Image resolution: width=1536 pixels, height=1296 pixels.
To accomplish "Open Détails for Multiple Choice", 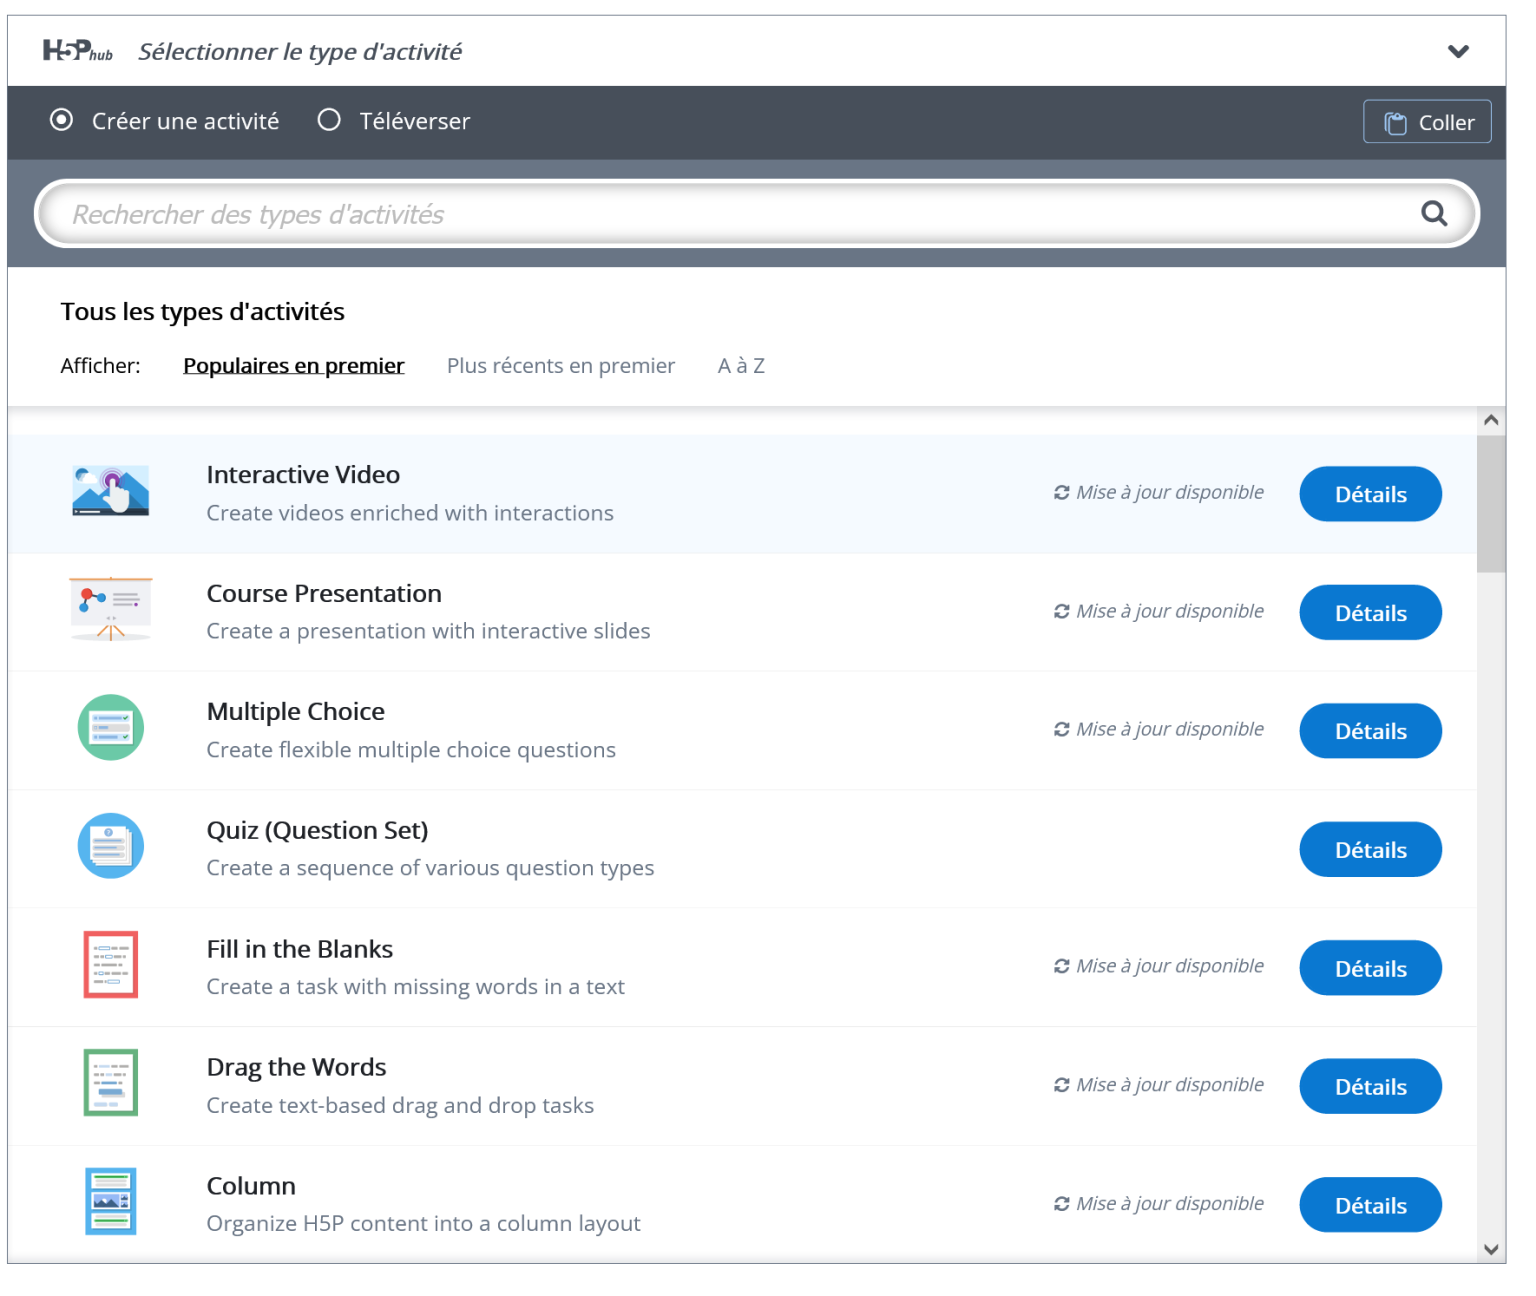I will click(x=1370, y=731).
